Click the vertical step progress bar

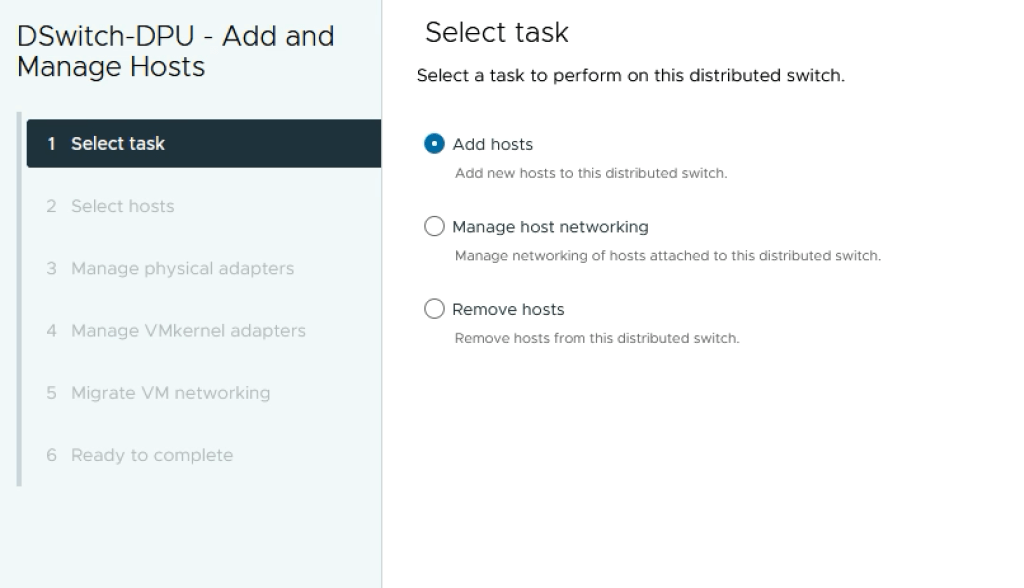19,300
